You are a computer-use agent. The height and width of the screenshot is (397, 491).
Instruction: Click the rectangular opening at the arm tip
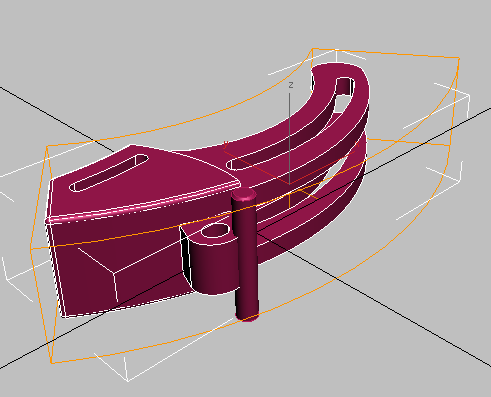tap(345, 87)
